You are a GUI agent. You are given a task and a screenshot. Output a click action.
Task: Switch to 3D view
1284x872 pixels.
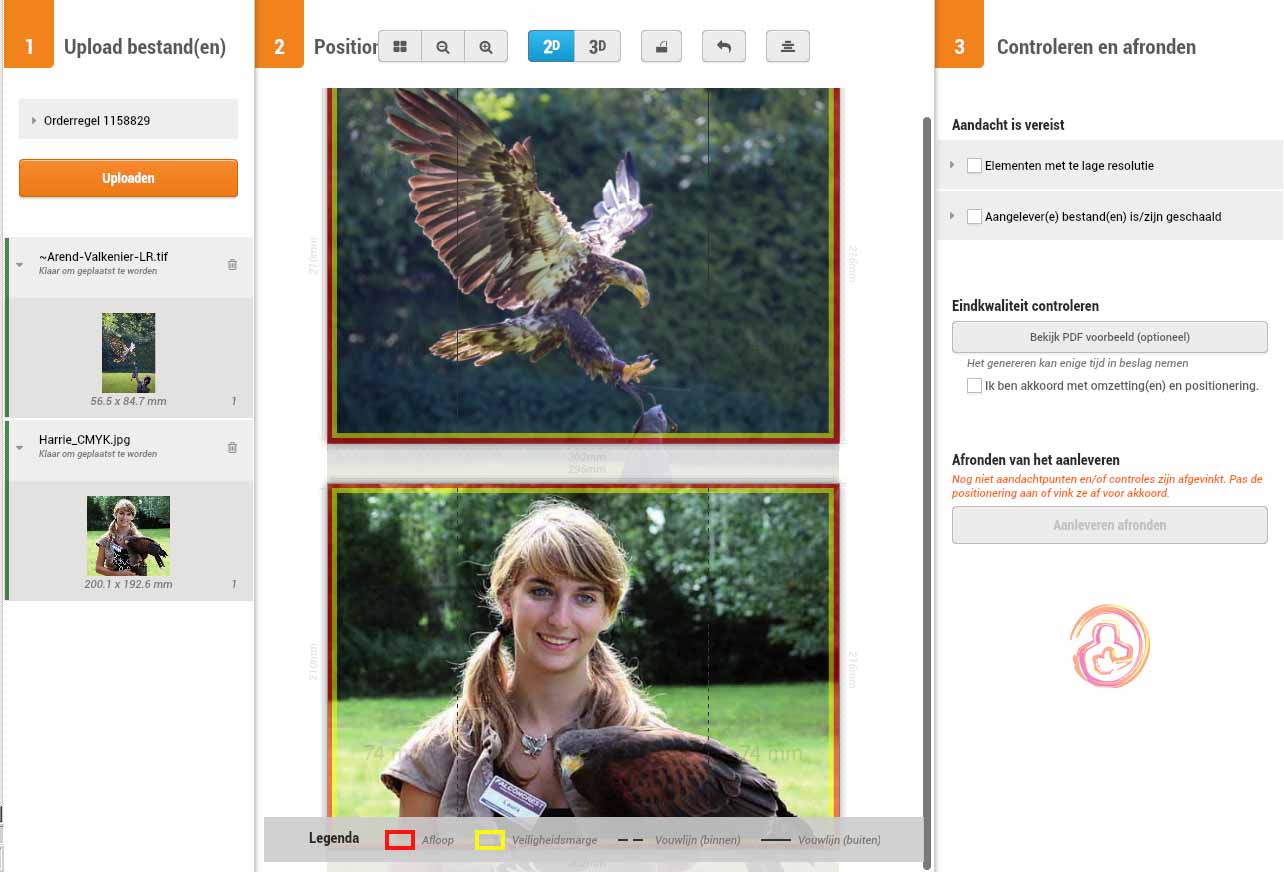tap(598, 47)
